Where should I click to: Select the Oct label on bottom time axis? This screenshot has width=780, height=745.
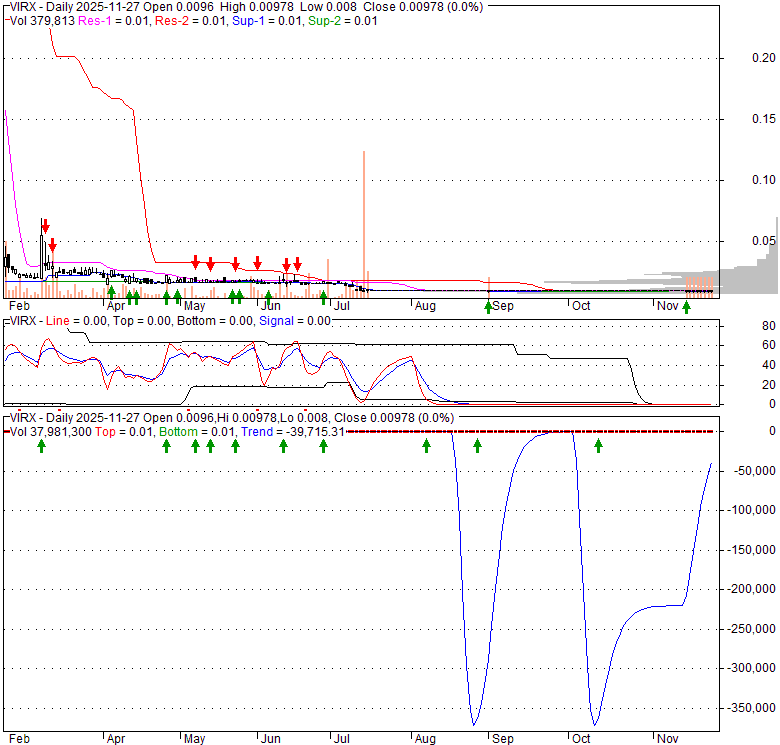(x=581, y=738)
